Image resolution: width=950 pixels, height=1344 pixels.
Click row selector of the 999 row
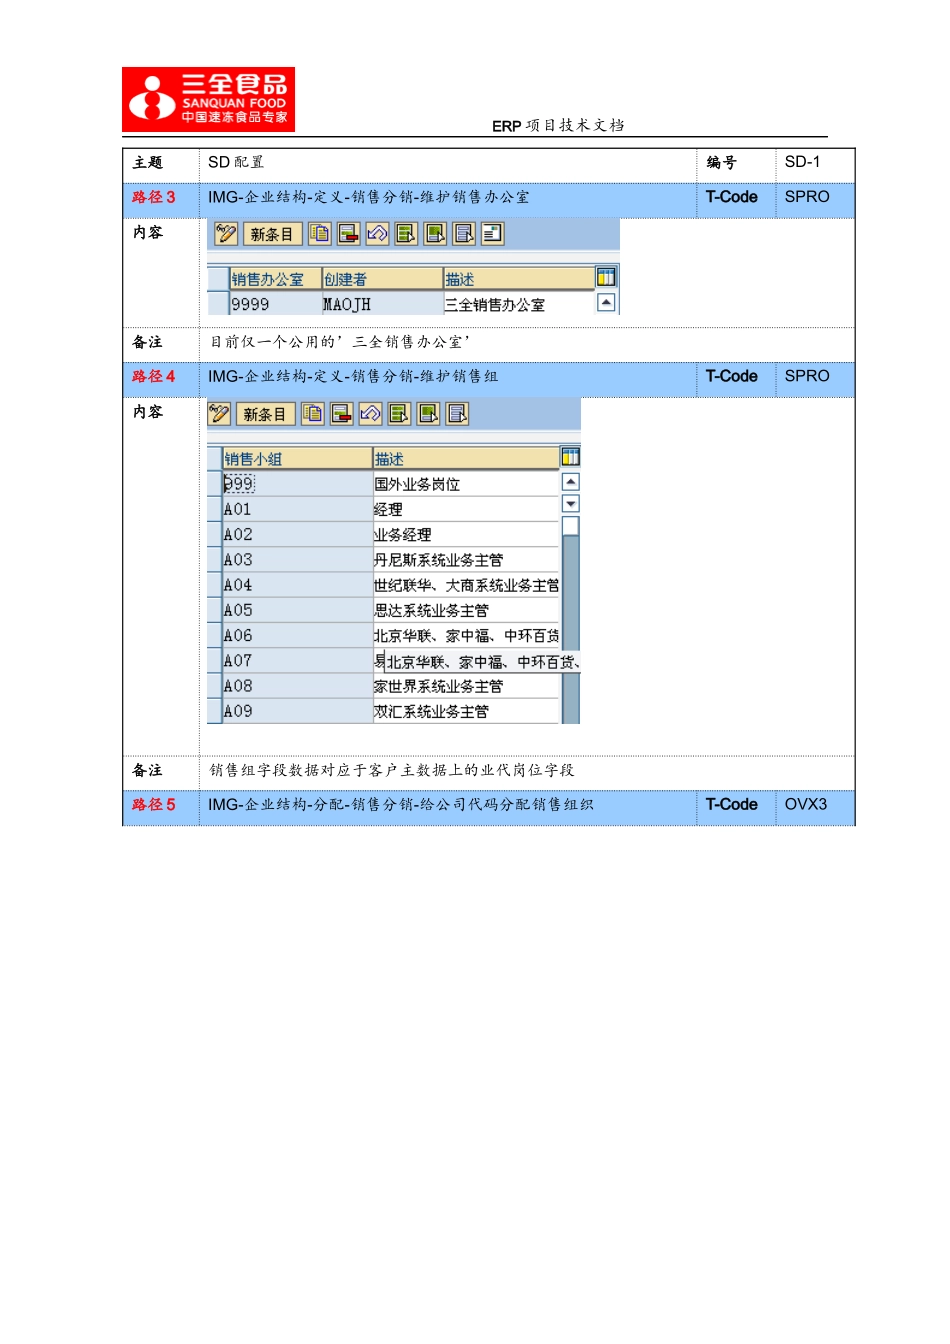(214, 484)
